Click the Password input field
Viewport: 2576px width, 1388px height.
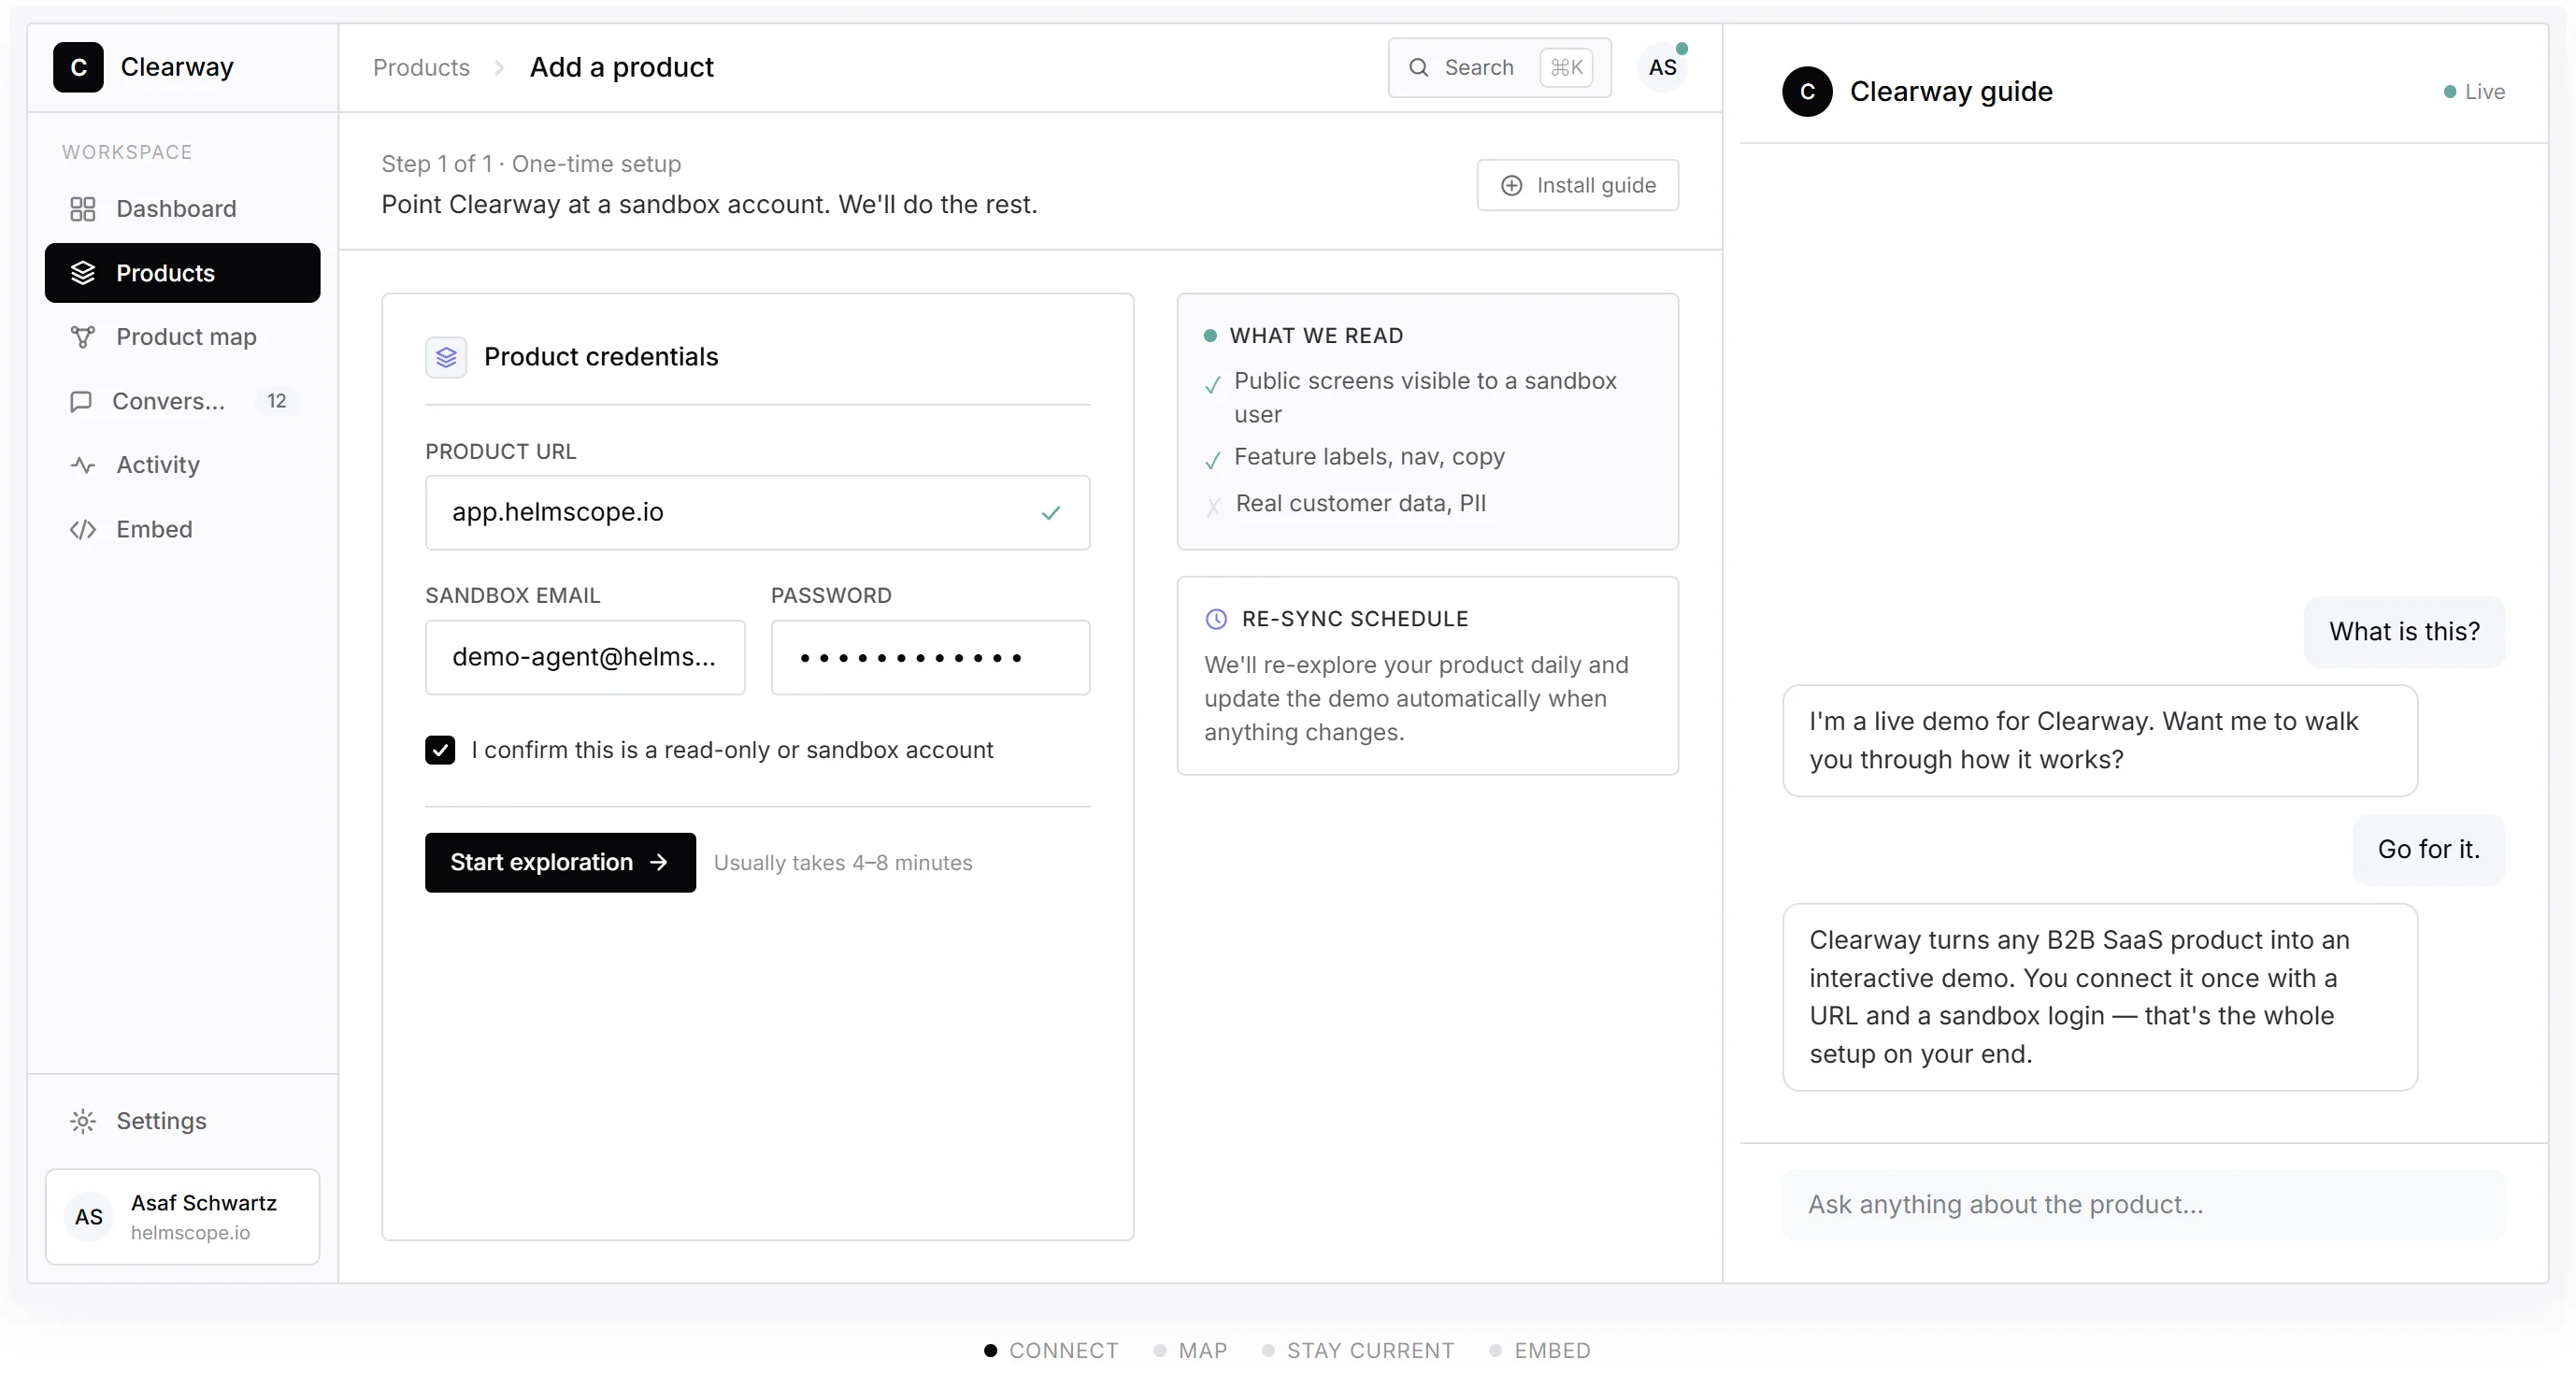point(930,657)
